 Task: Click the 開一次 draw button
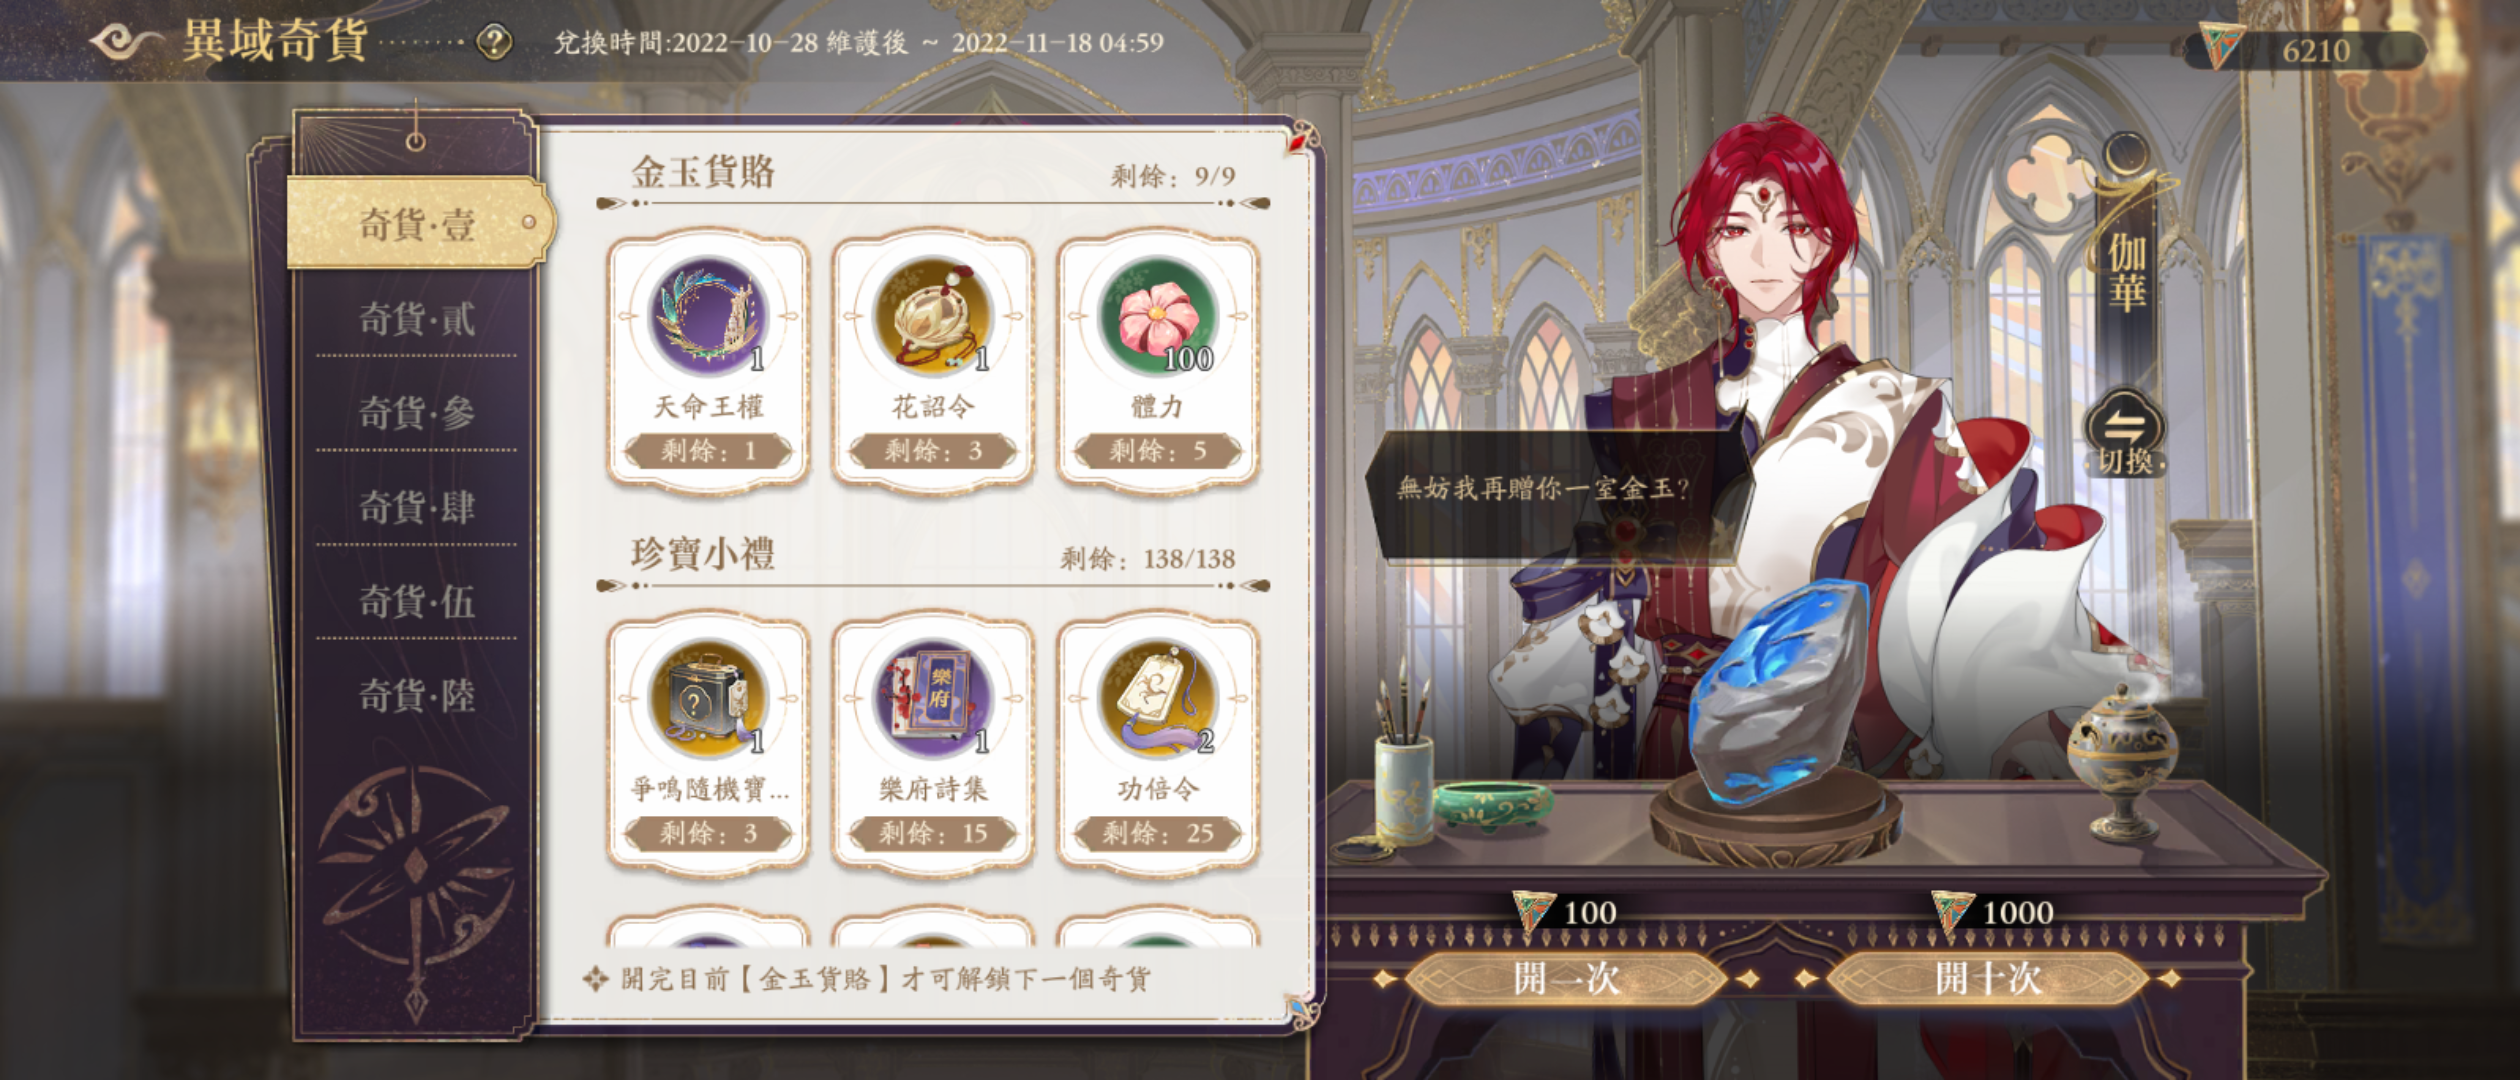1566,978
